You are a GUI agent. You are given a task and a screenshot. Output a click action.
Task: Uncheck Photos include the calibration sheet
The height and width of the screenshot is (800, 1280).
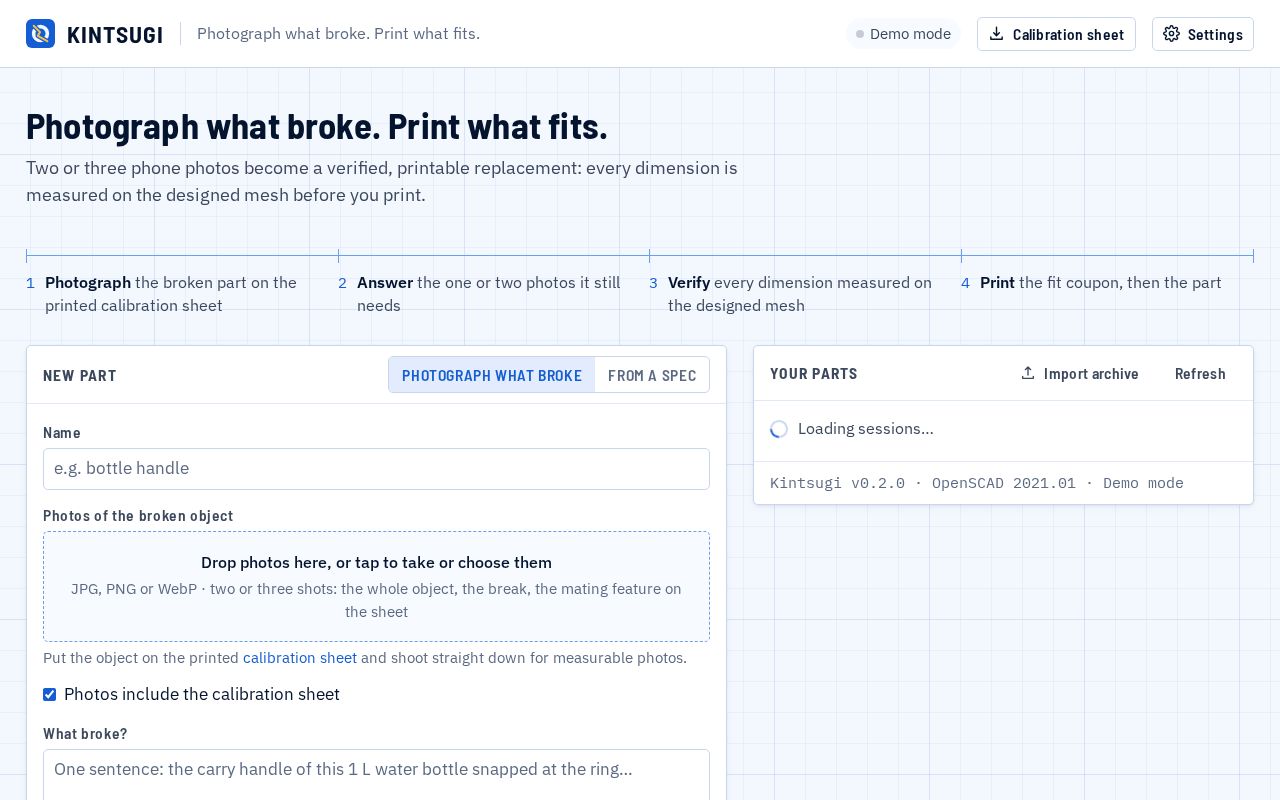49,694
